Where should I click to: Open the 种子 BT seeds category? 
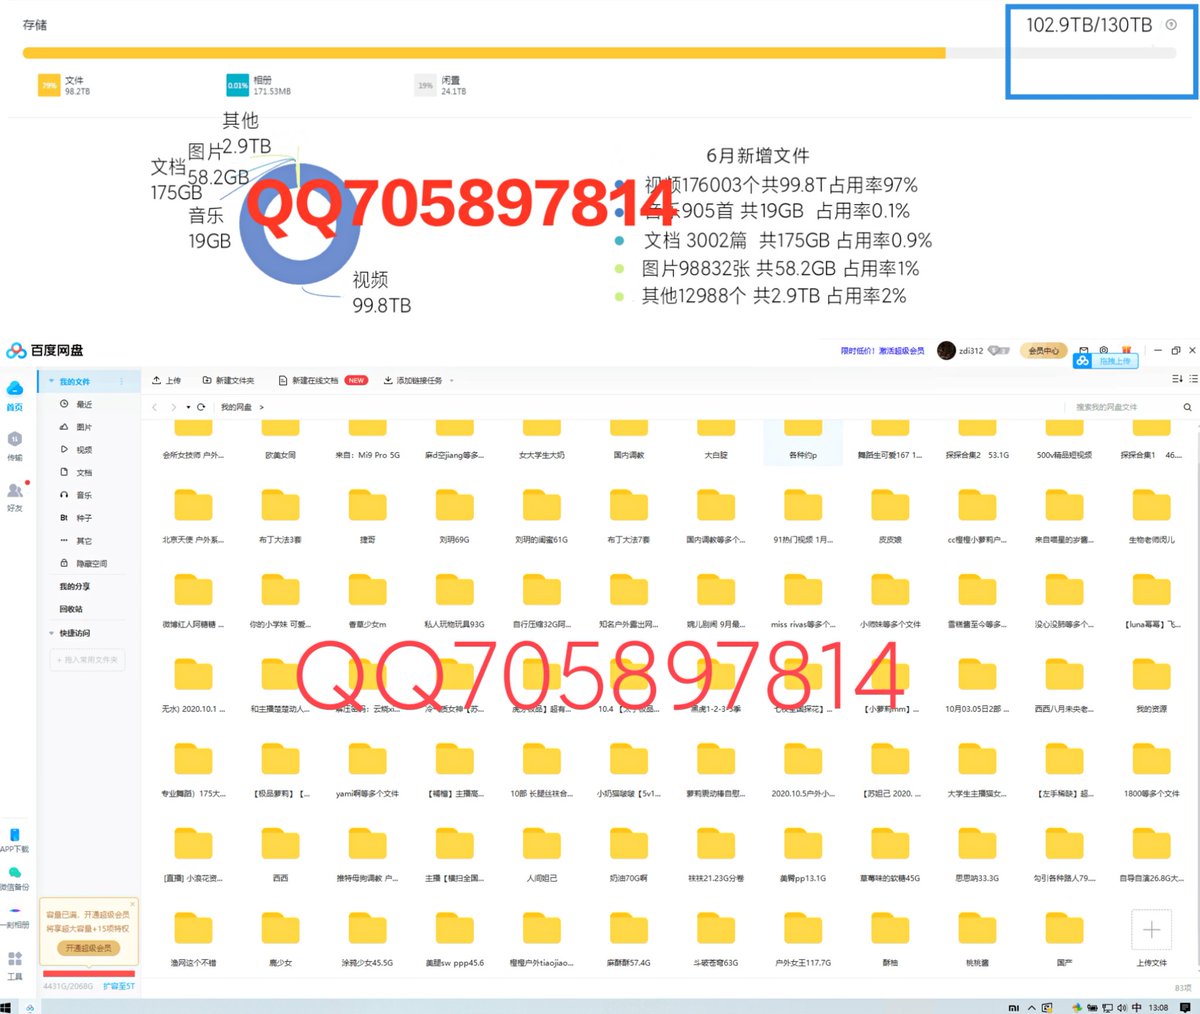click(x=77, y=518)
